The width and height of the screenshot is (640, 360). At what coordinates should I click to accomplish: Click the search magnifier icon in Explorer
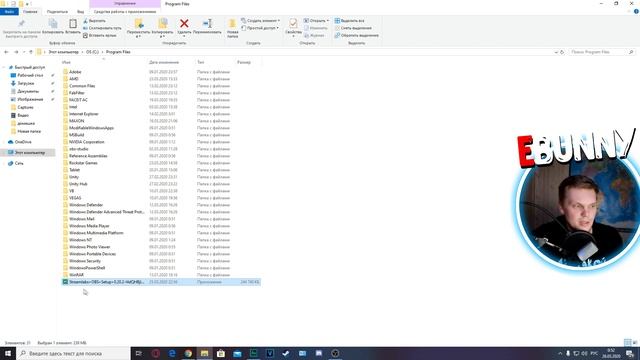pos(631,52)
